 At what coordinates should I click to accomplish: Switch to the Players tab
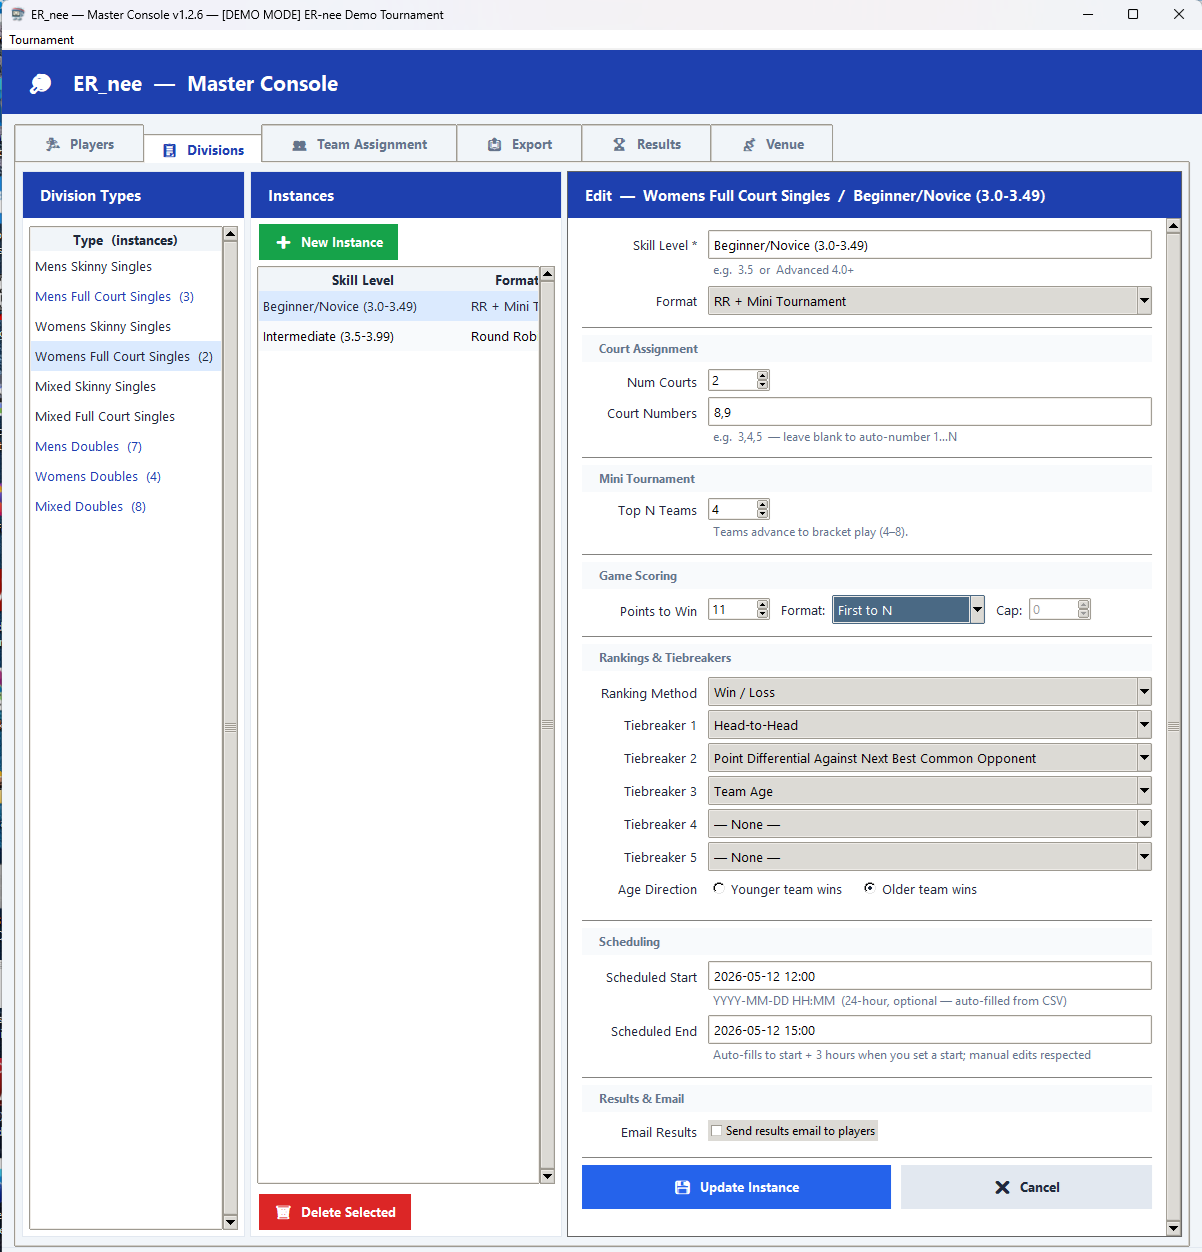tap(80, 144)
